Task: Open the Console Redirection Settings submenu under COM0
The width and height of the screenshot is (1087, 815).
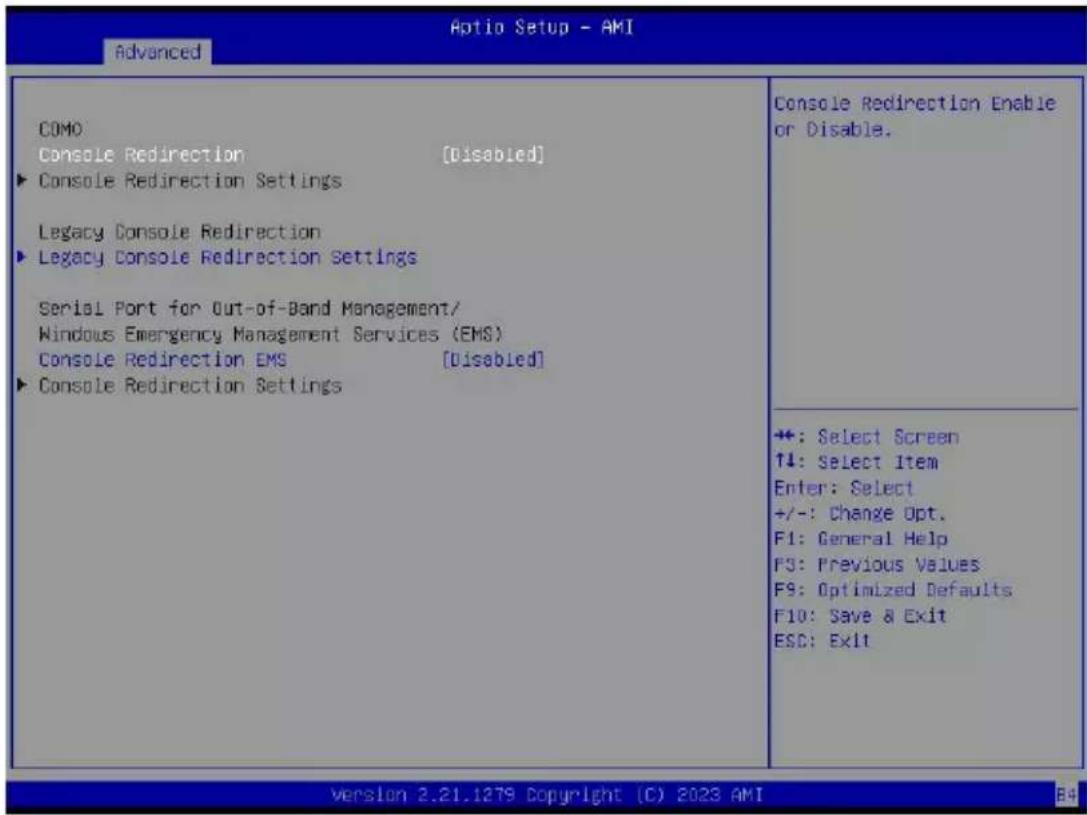Action: coord(190,181)
